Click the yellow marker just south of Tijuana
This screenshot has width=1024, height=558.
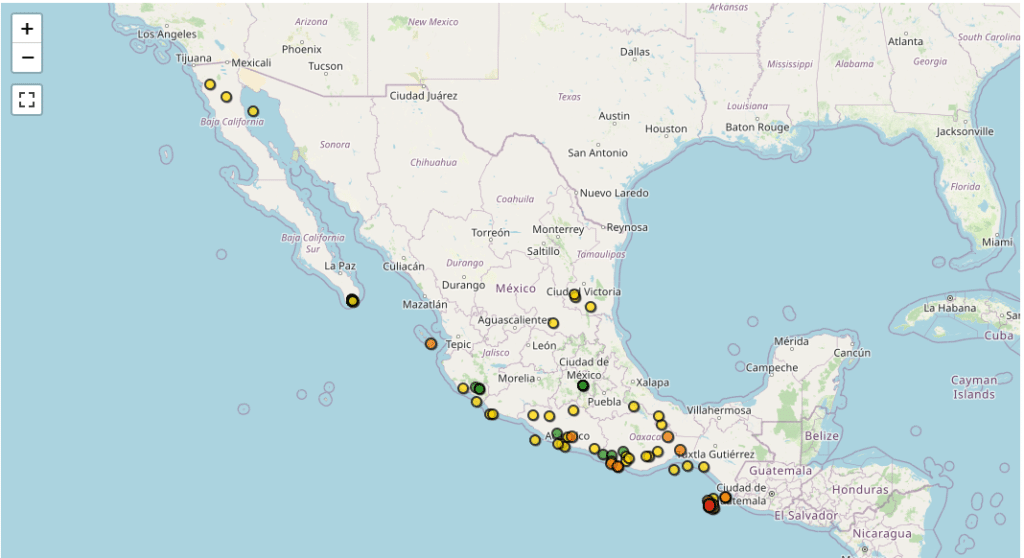(x=210, y=84)
